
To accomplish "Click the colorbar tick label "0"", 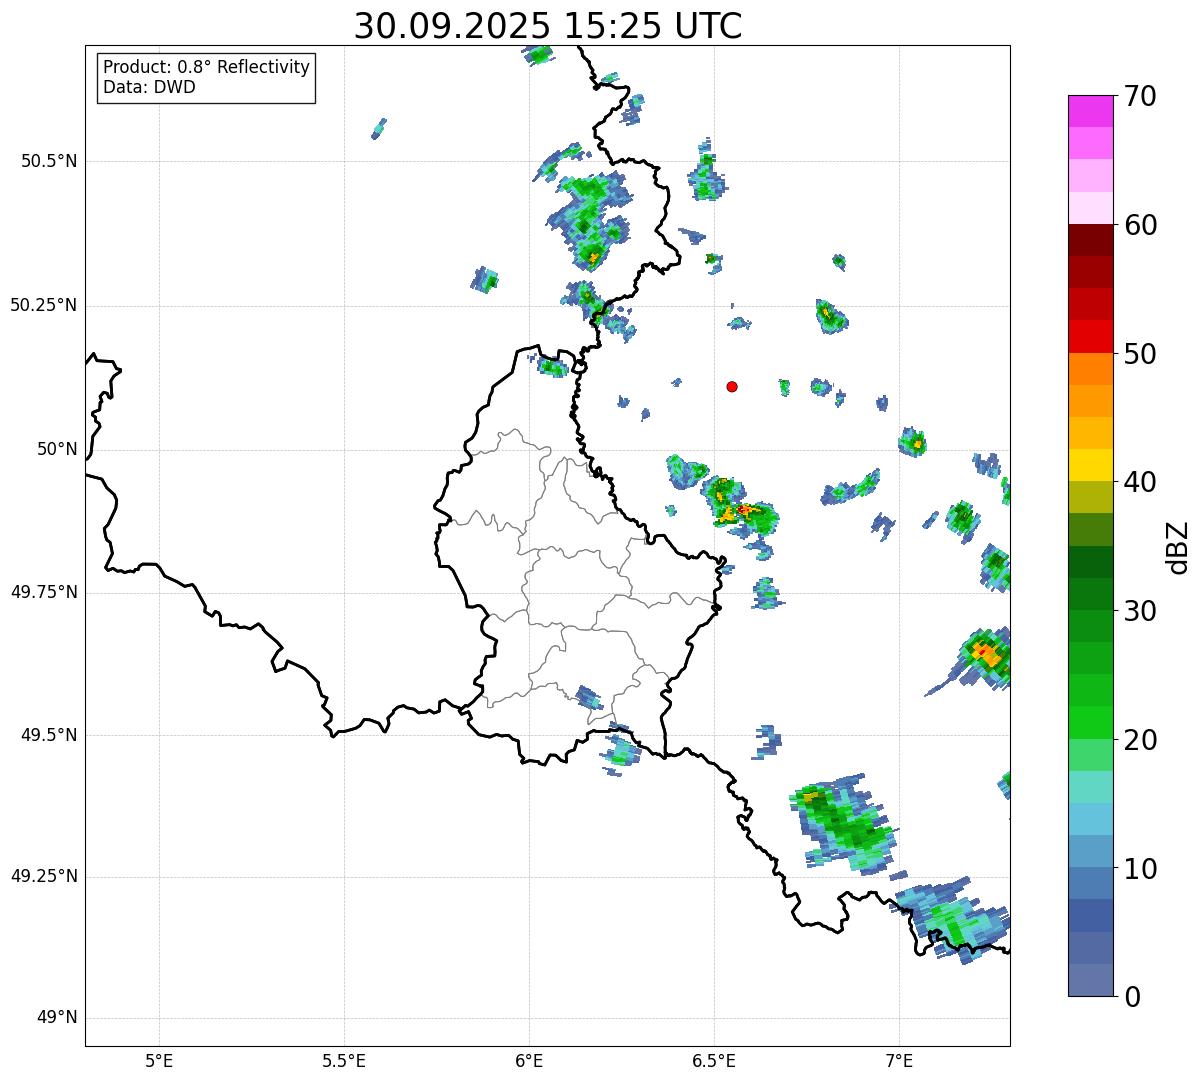I will (x=1132, y=997).
